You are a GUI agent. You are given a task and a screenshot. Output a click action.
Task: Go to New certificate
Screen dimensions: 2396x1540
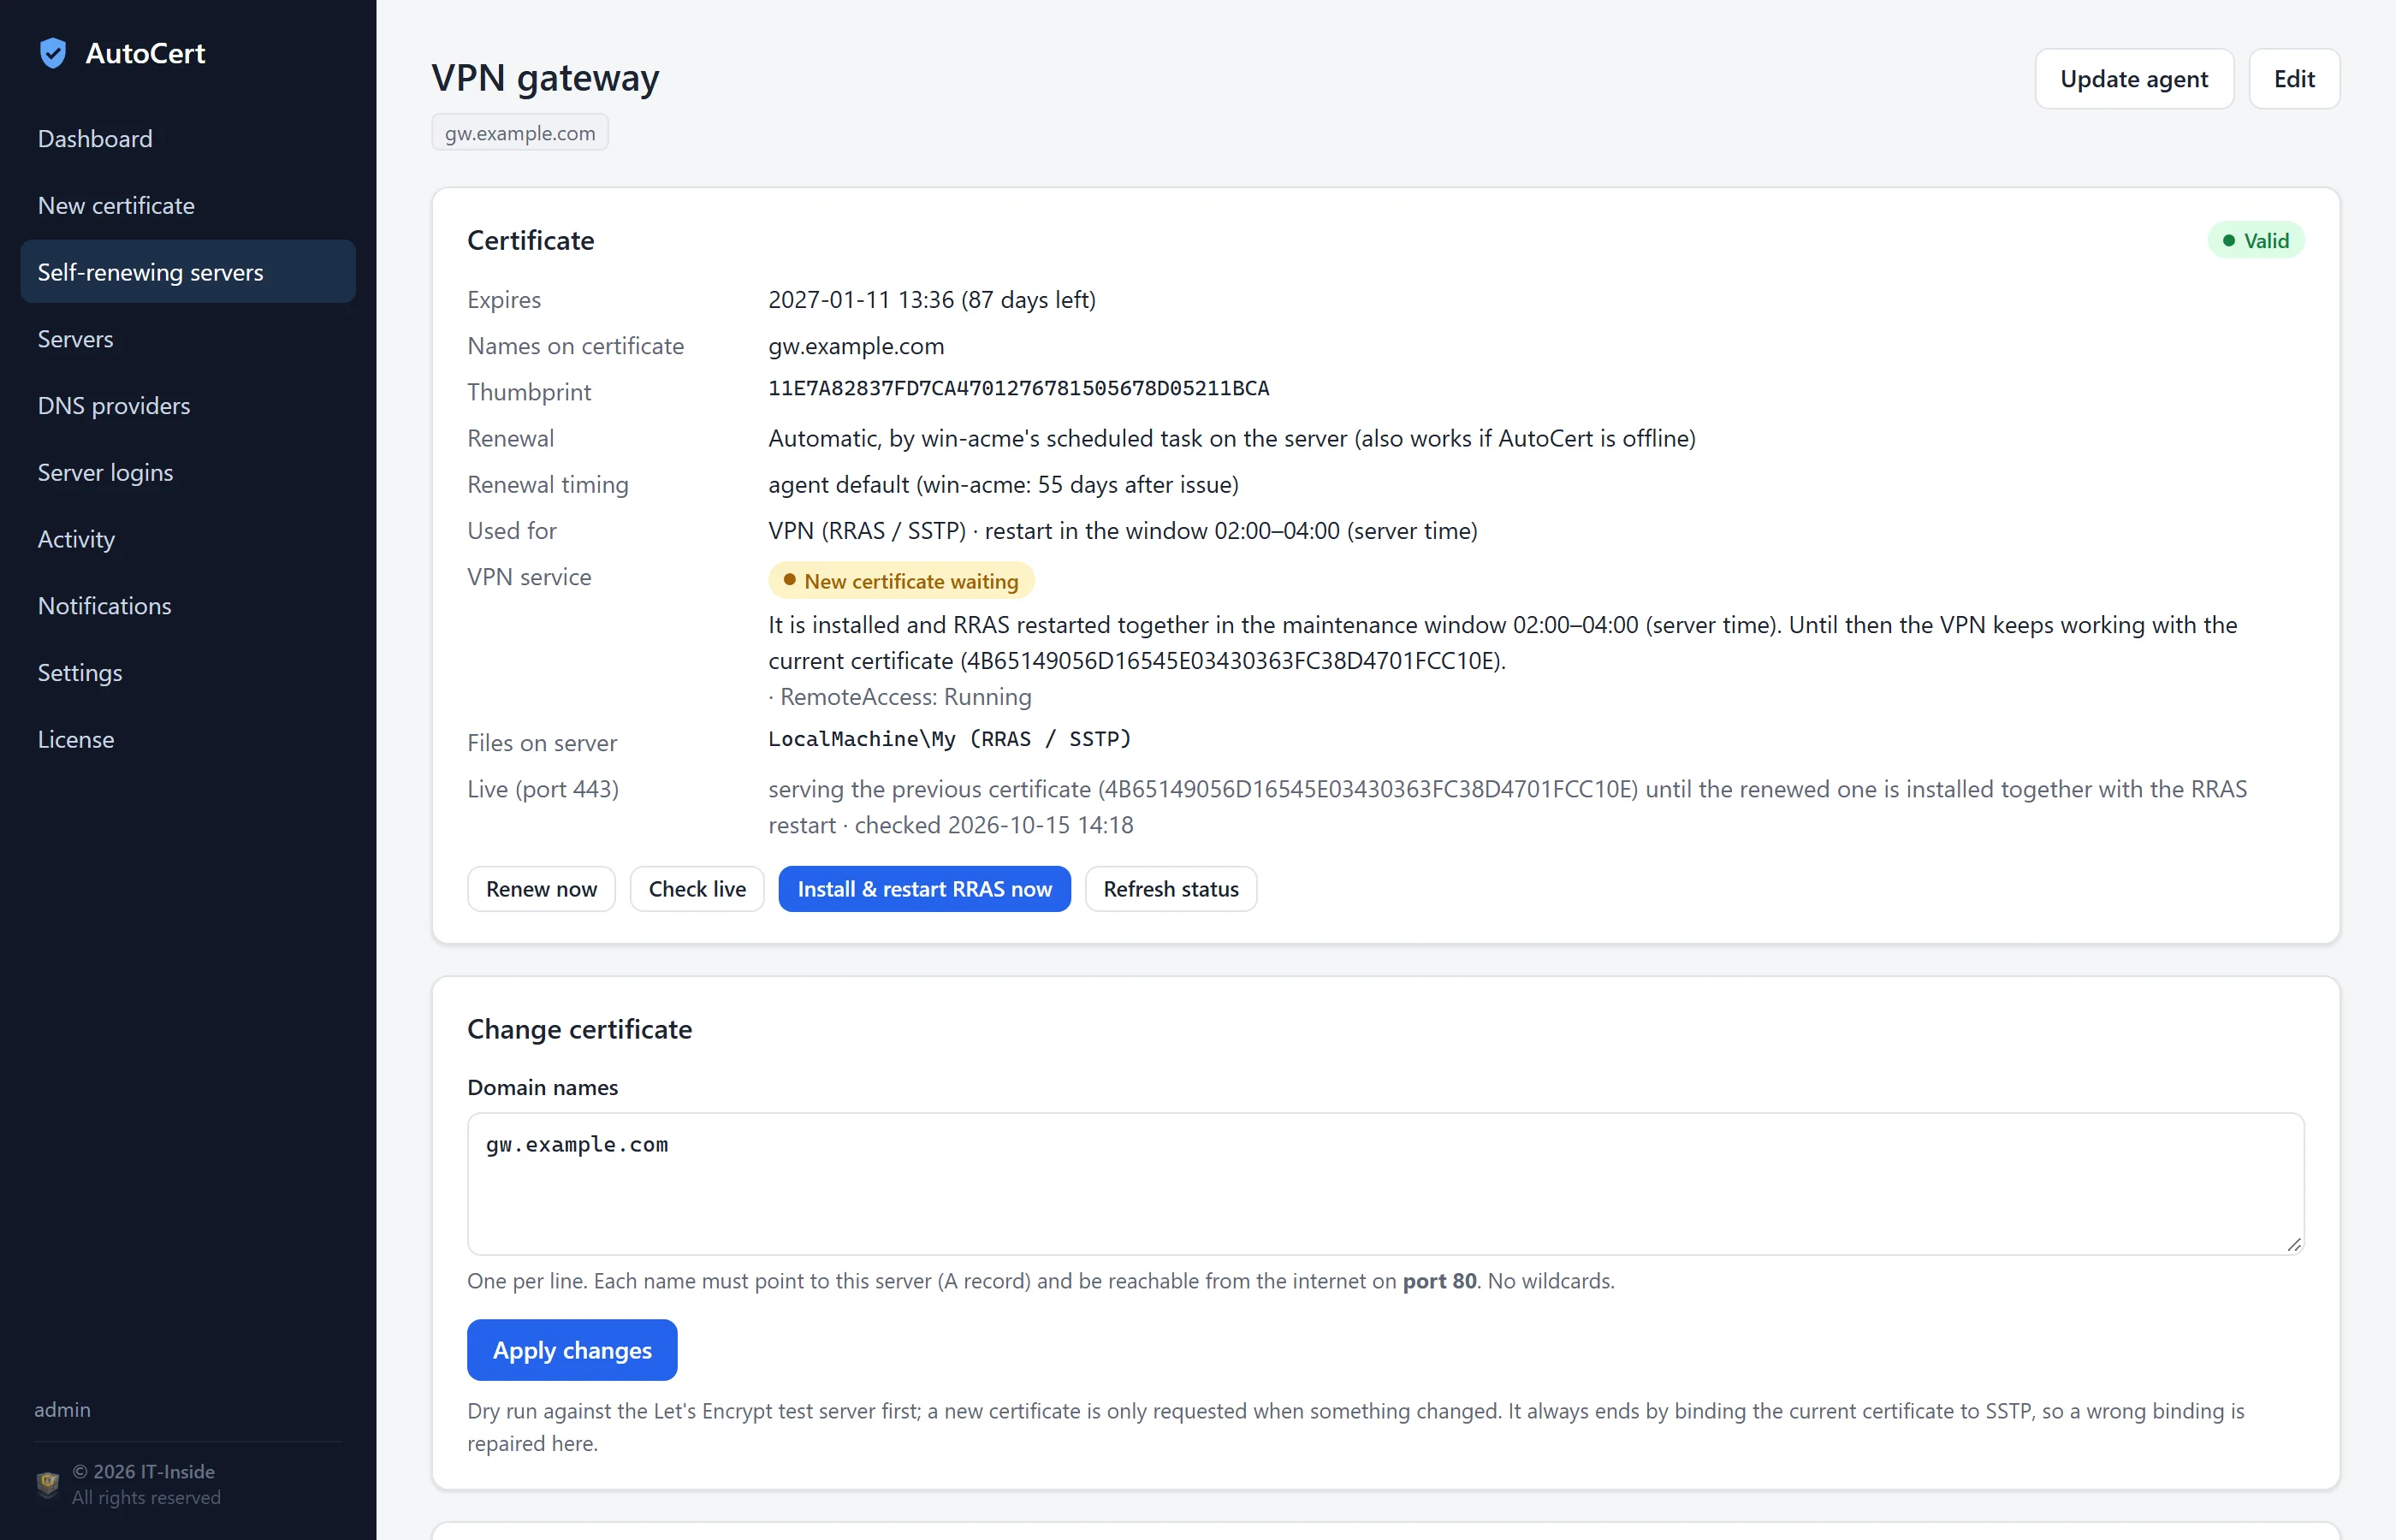[x=188, y=205]
